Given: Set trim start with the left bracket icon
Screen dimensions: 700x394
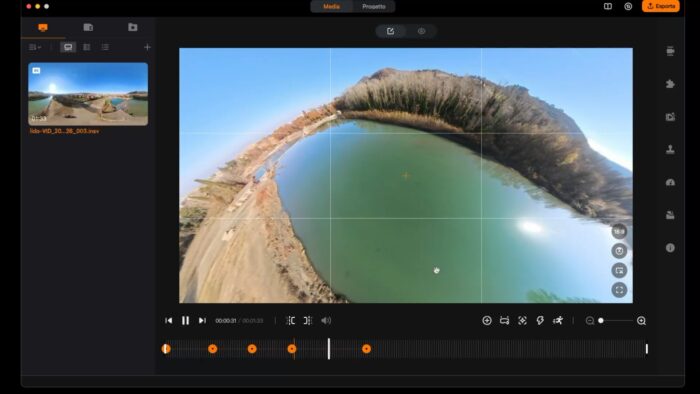Looking at the screenshot, I should [291, 320].
